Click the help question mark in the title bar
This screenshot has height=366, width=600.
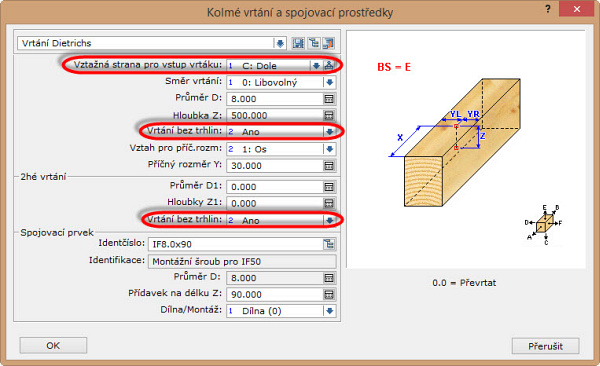(548, 9)
